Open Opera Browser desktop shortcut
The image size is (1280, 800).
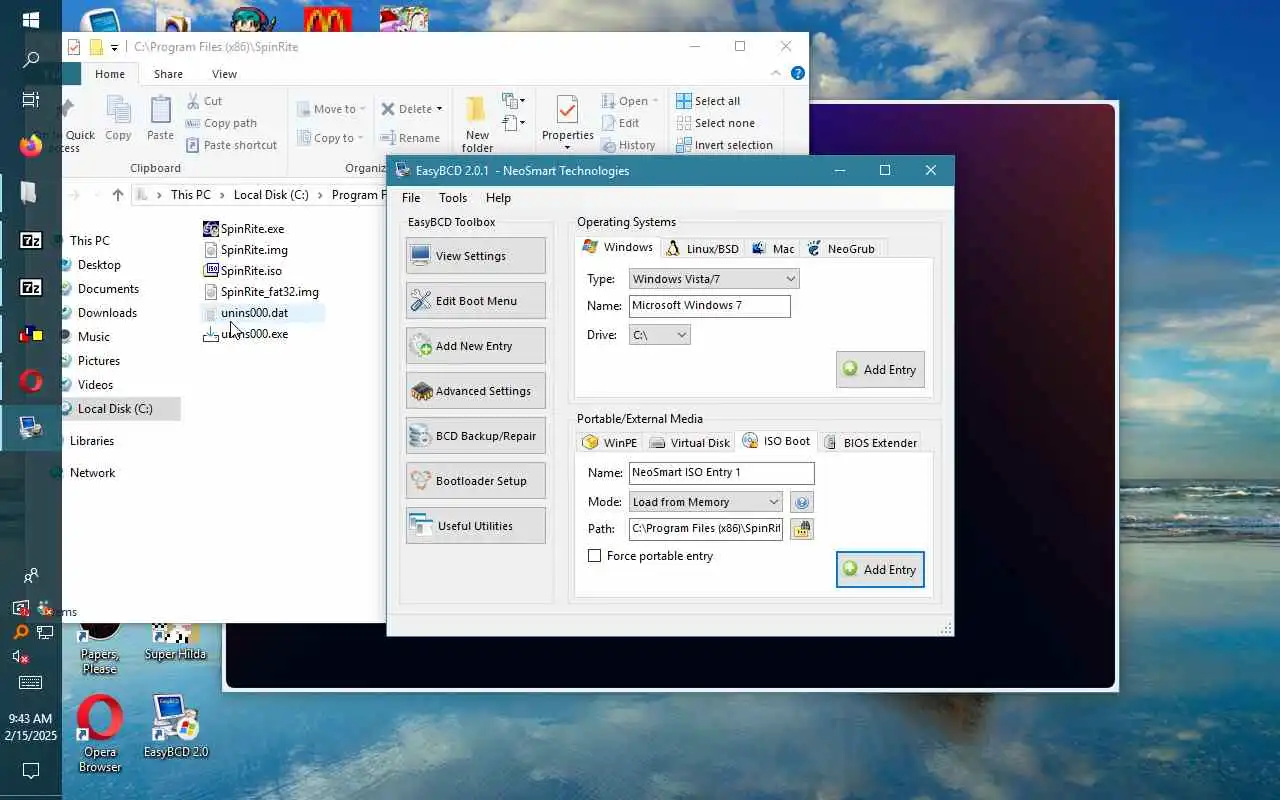(100, 735)
